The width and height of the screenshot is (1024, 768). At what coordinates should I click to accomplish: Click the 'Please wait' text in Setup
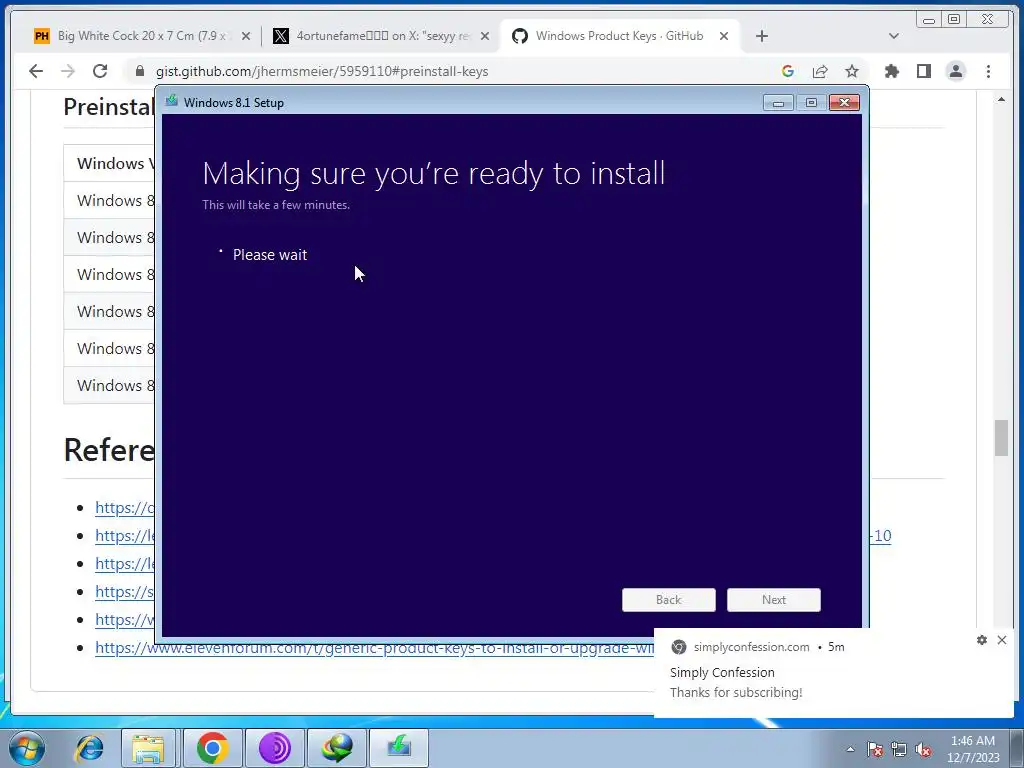coord(270,255)
